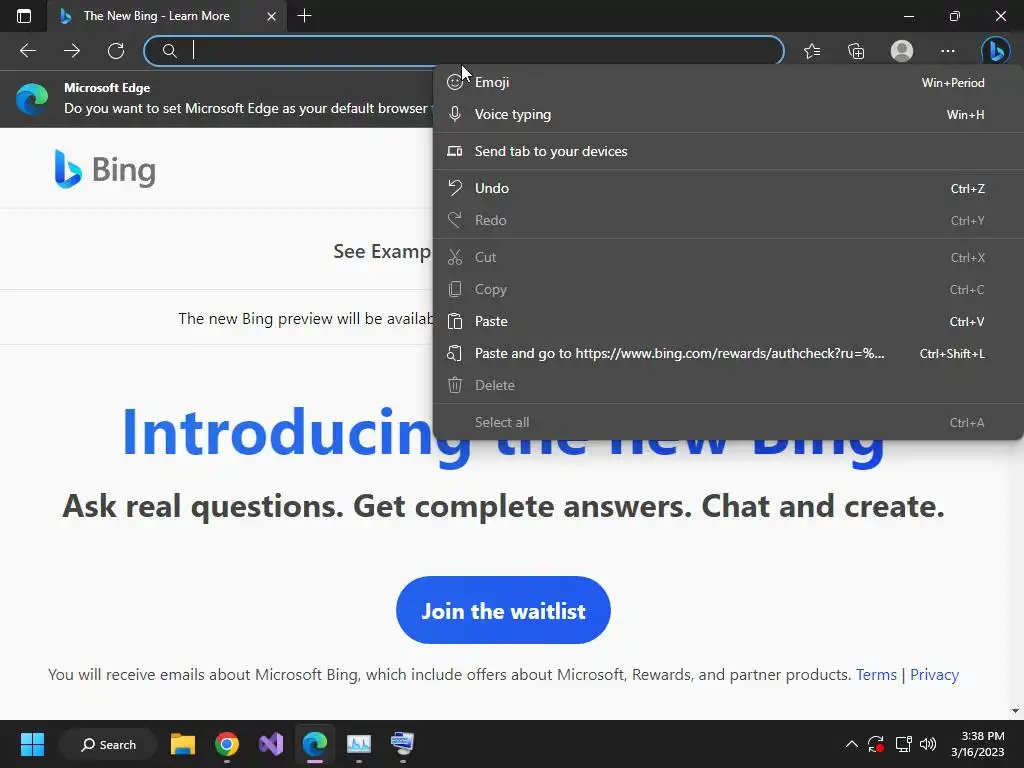1024x768 pixels.
Task: Focus the empty address bar field
Action: tap(464, 50)
